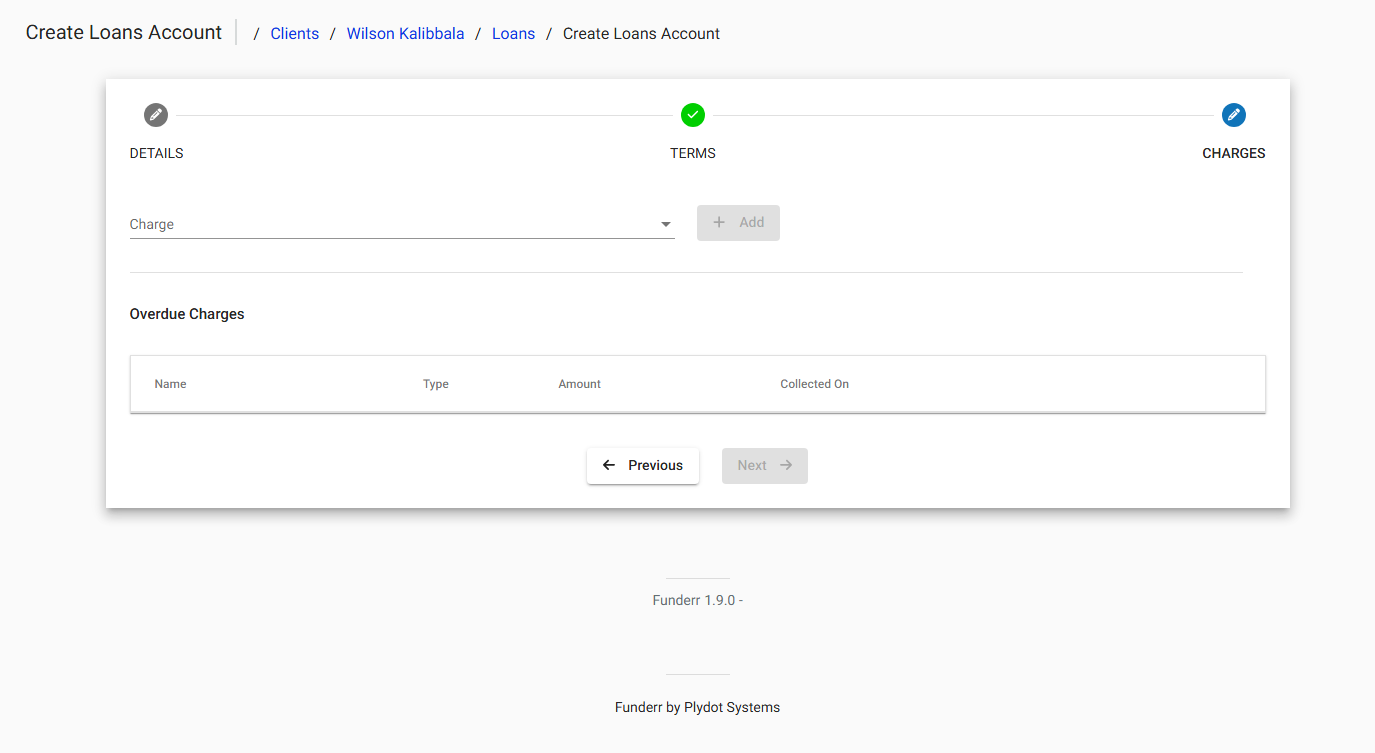Viewport: 1375px width, 753px height.
Task: Click the Name column header in Overdue Charges
Action: (170, 383)
